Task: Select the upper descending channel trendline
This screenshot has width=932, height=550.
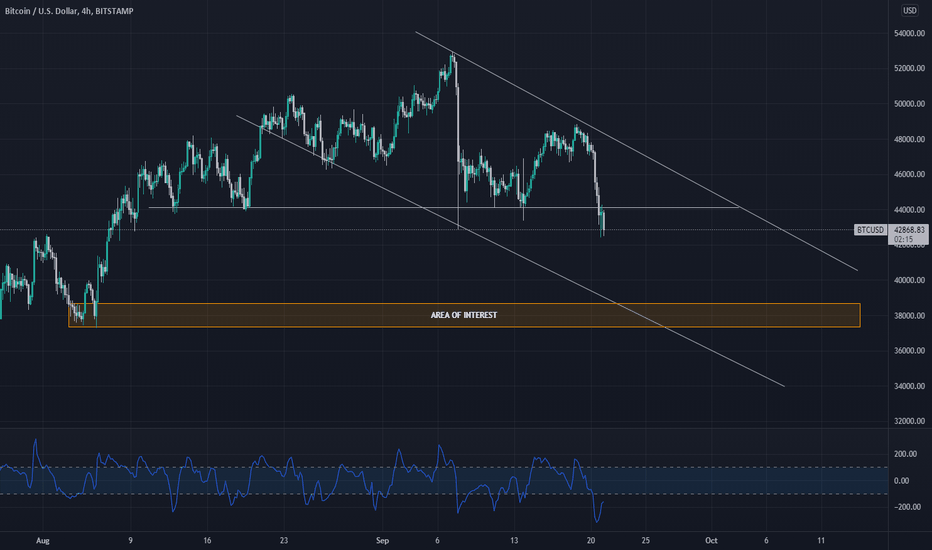Action: pos(636,151)
